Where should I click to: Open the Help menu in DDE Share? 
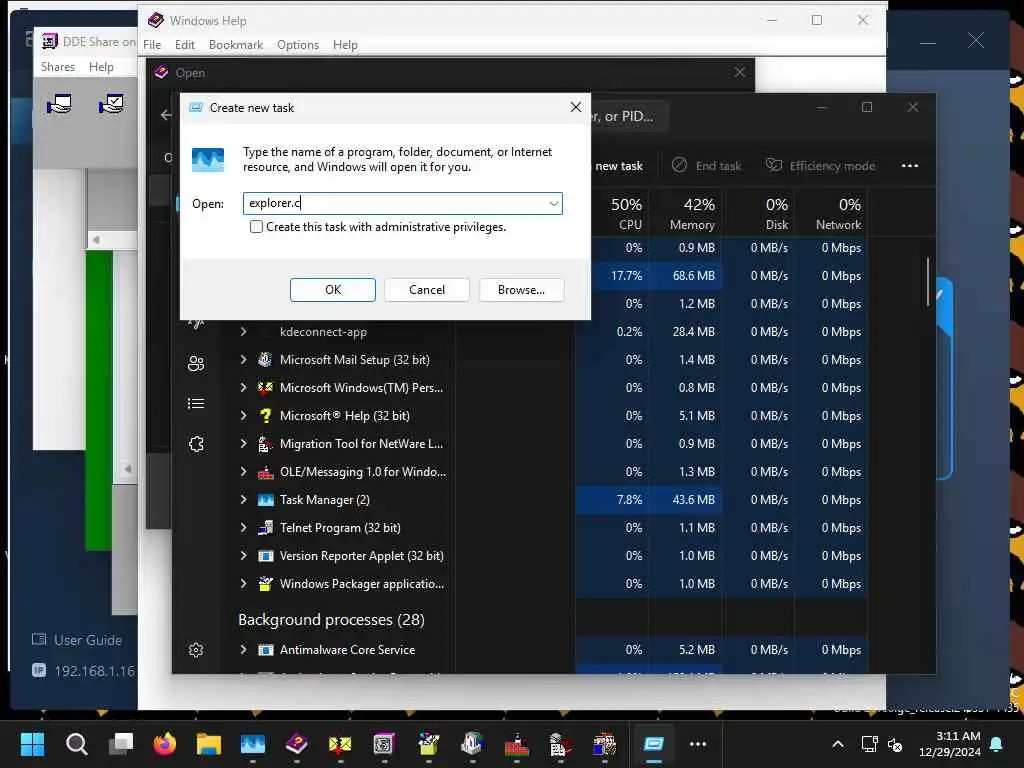tap(101, 67)
